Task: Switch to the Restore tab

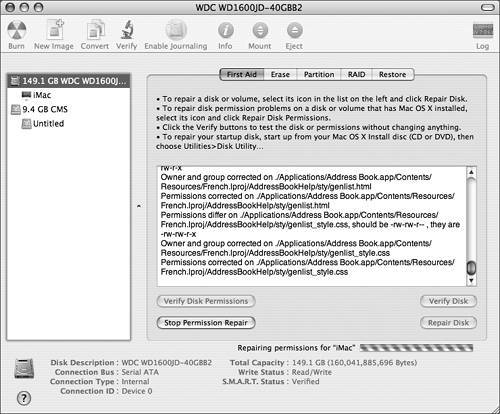Action: click(392, 75)
